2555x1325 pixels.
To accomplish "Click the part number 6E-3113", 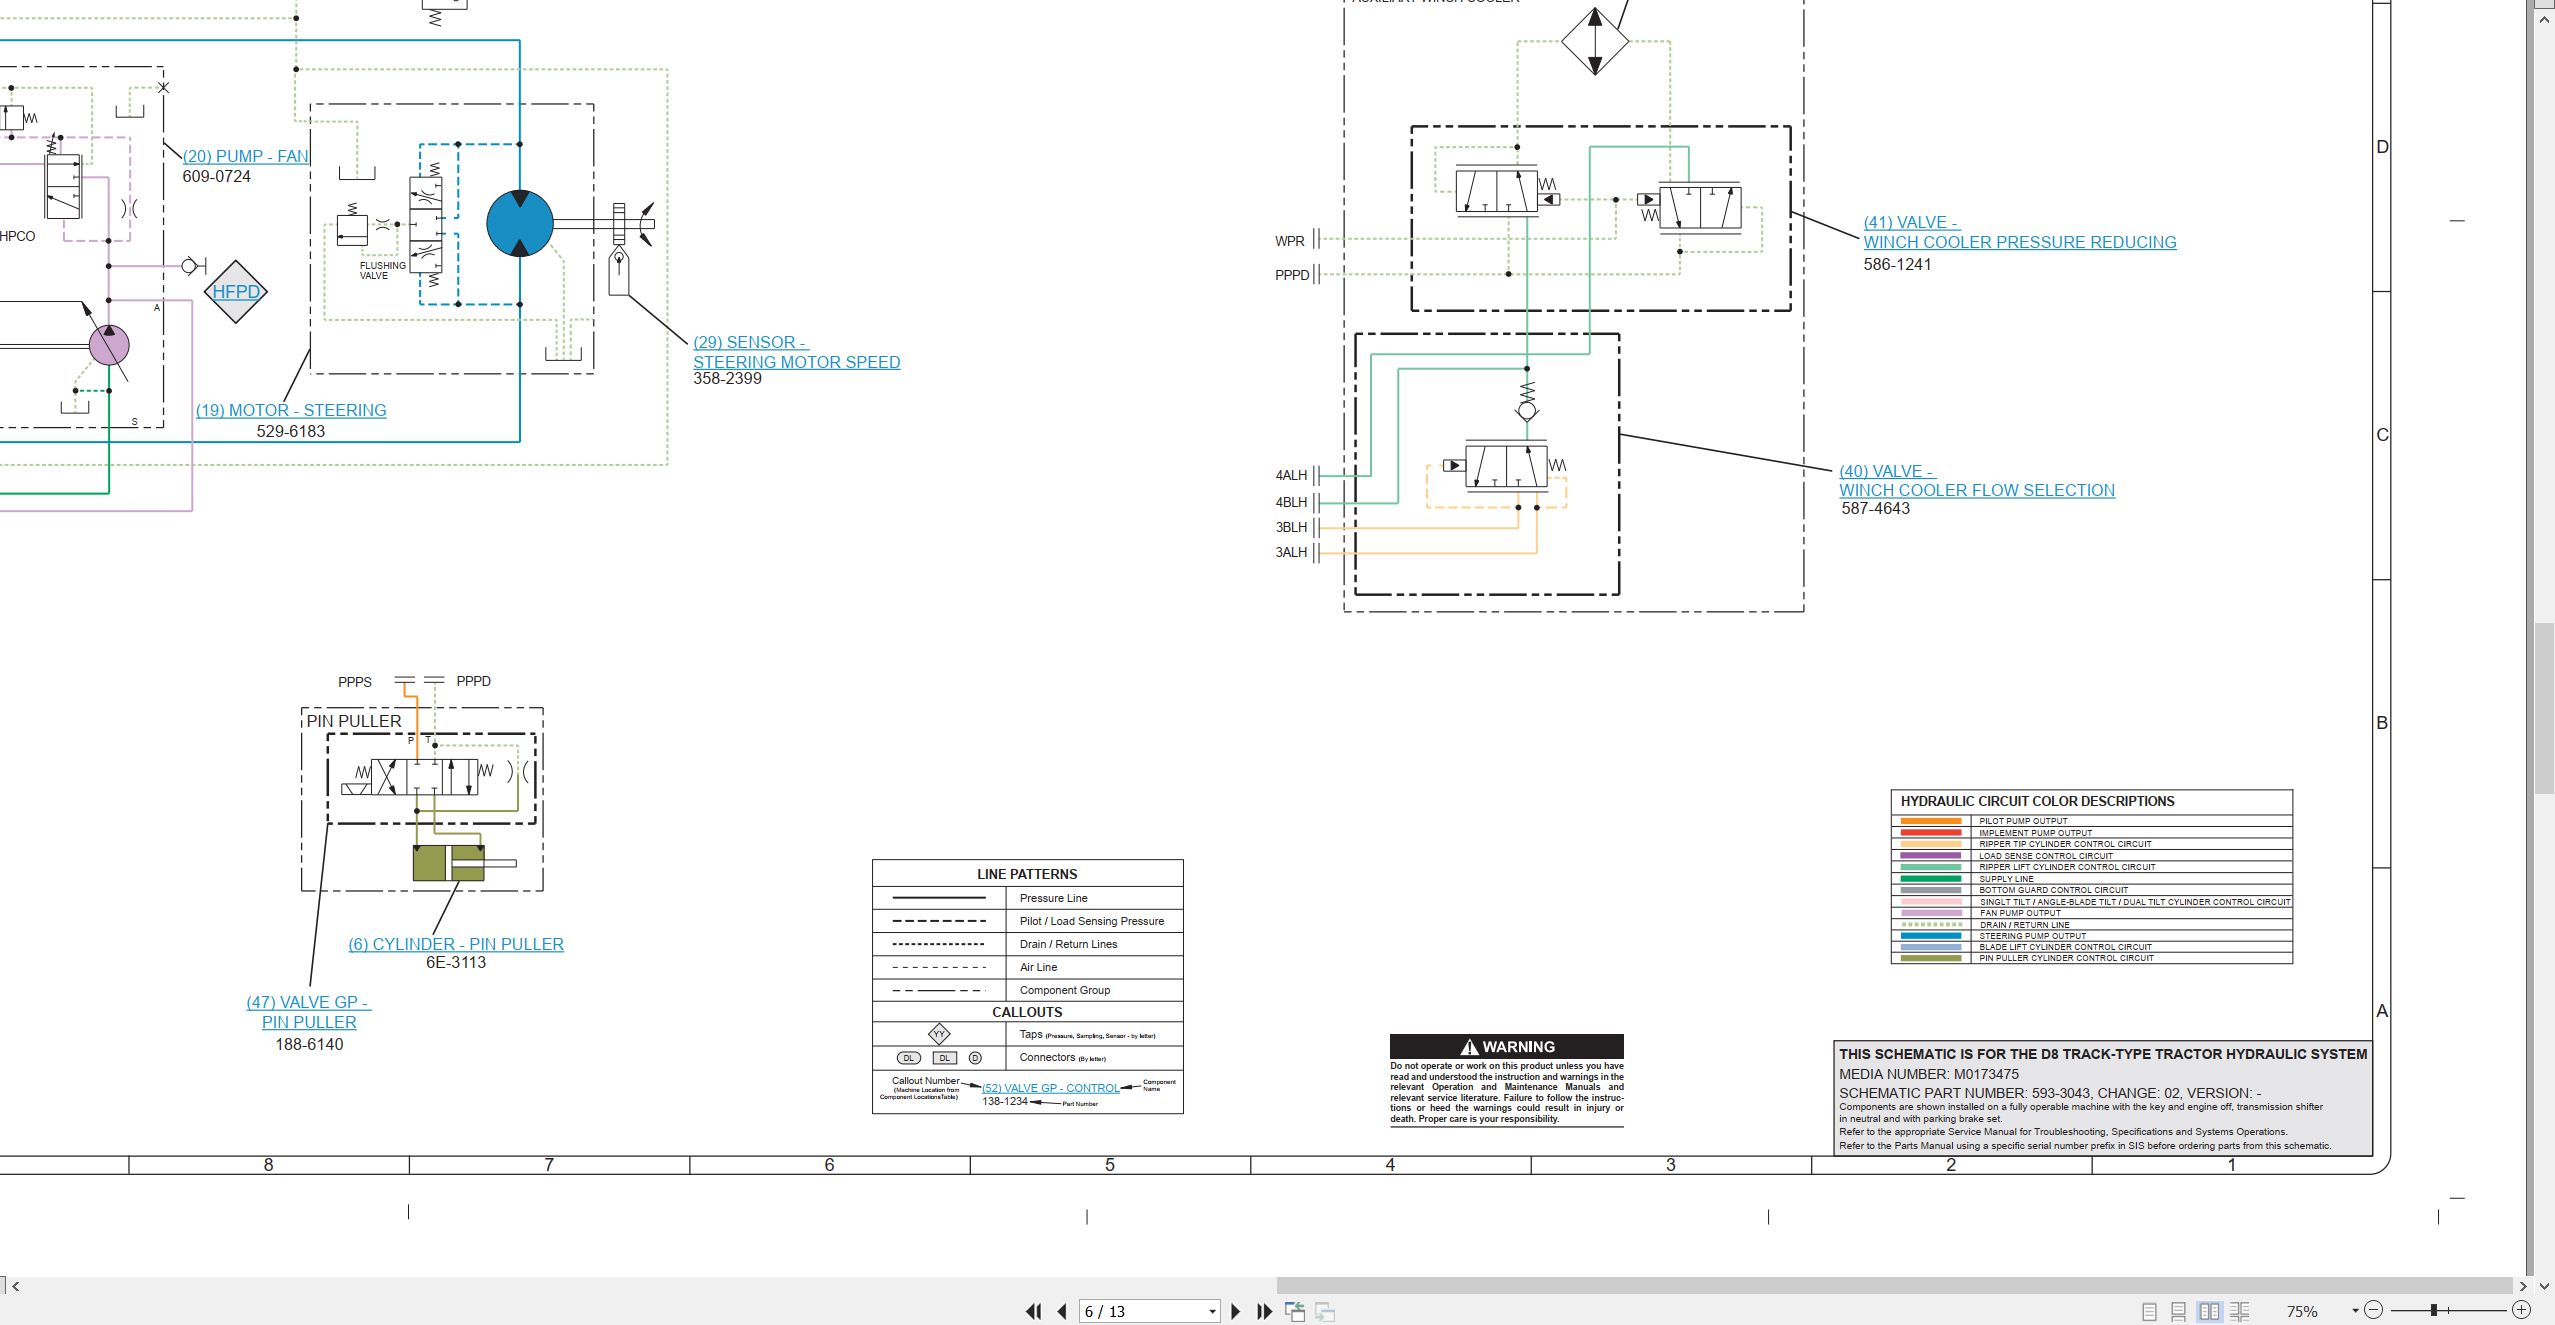I will coord(456,963).
